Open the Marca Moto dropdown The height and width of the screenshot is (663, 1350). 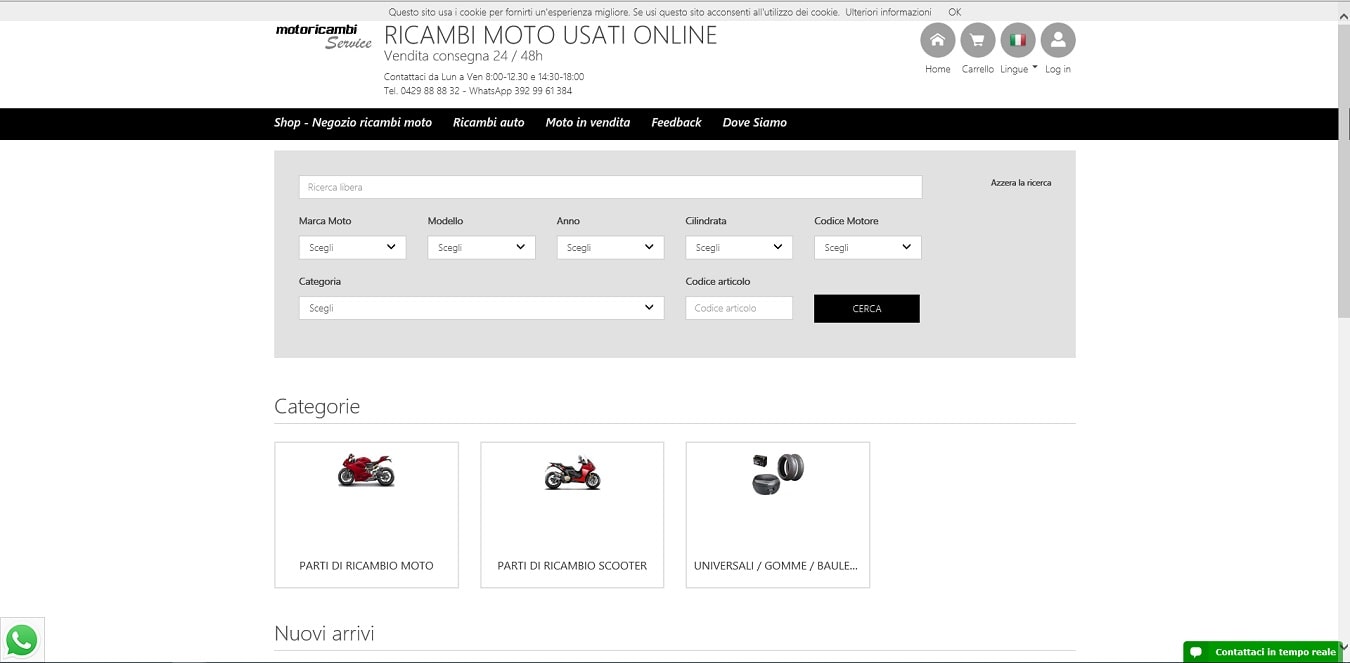(x=352, y=246)
